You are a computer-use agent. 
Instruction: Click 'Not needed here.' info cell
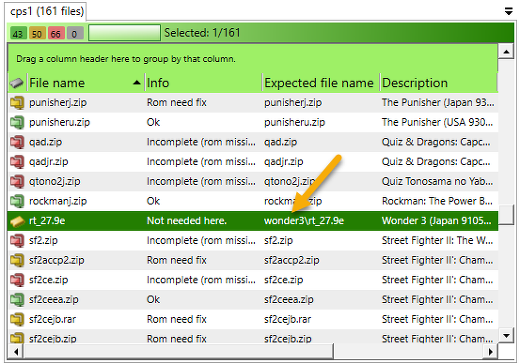tap(187, 221)
